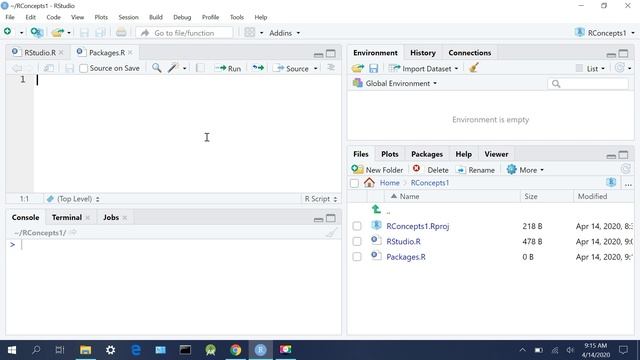Switch to the Packages tab

pos(427,154)
